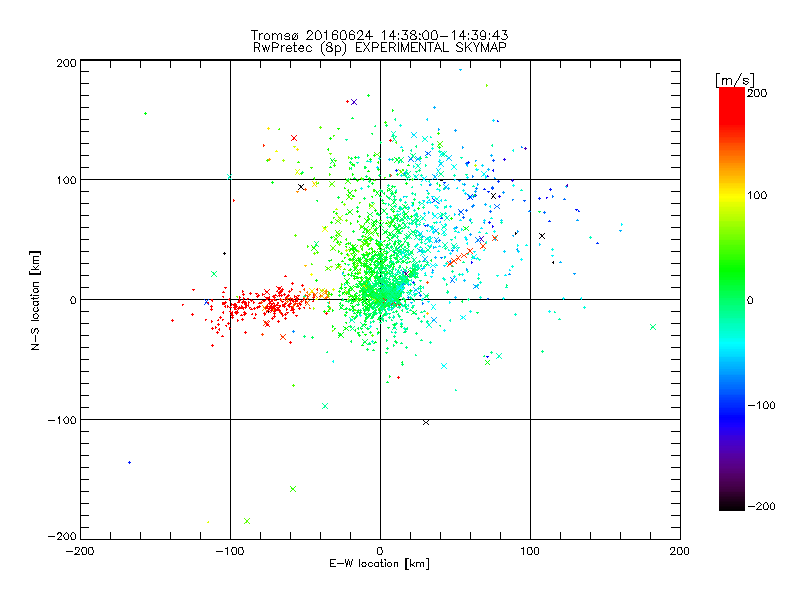Click the colorbar's top "200" label
The image size is (800, 600).
(757, 93)
